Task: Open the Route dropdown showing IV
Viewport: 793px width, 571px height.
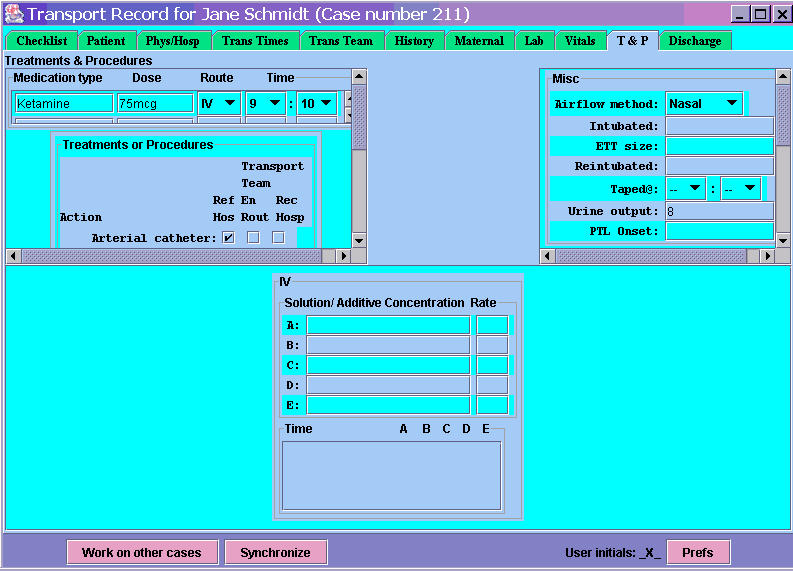Action: [219, 103]
